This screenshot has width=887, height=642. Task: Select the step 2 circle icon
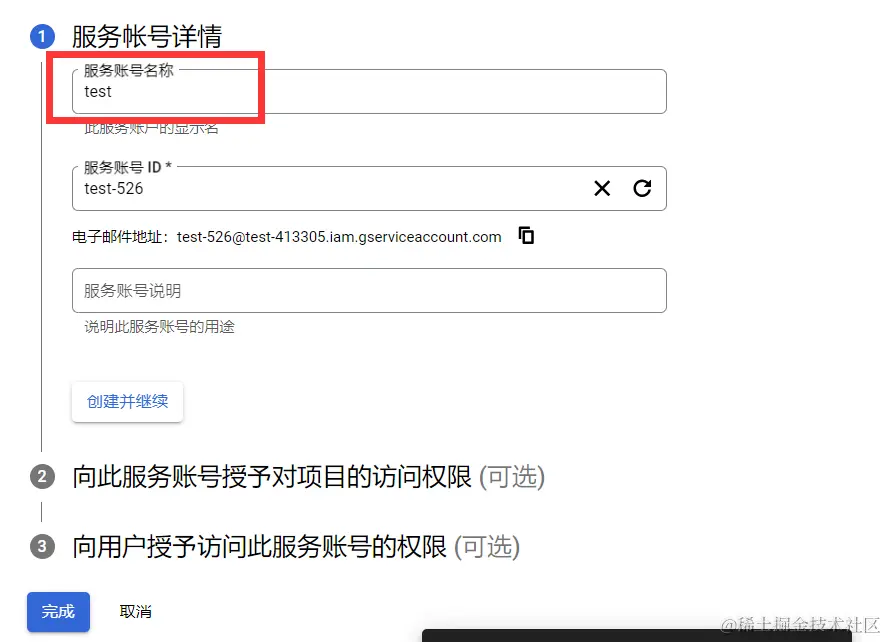[42, 477]
